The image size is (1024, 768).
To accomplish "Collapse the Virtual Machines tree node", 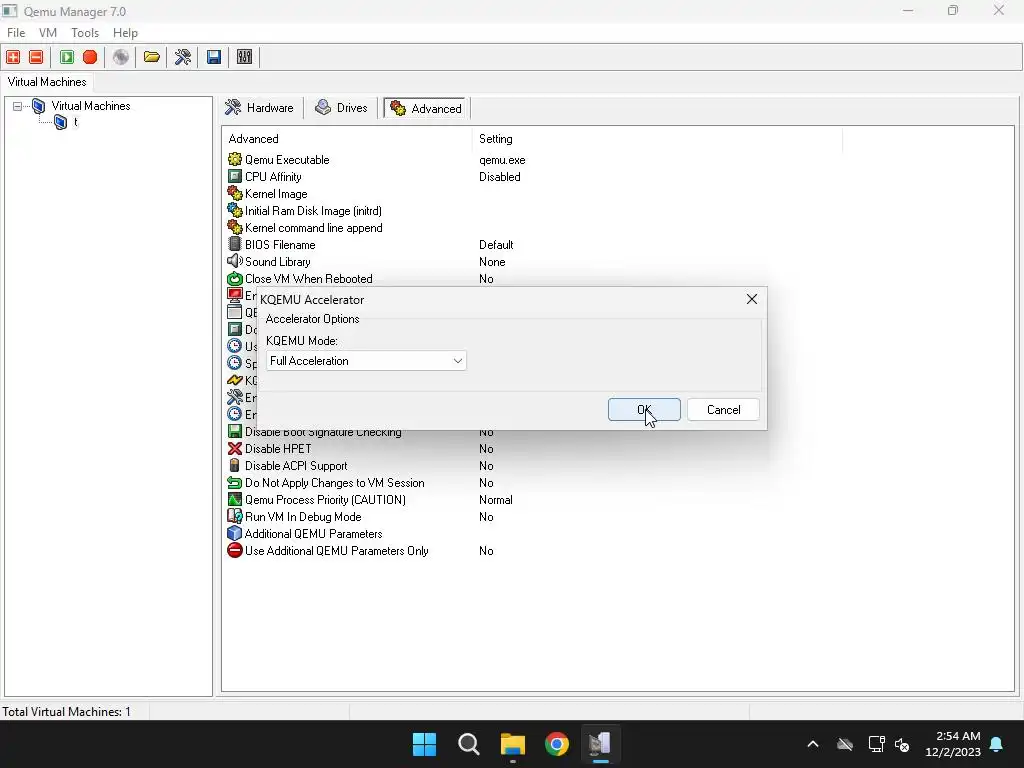I will click(18, 106).
